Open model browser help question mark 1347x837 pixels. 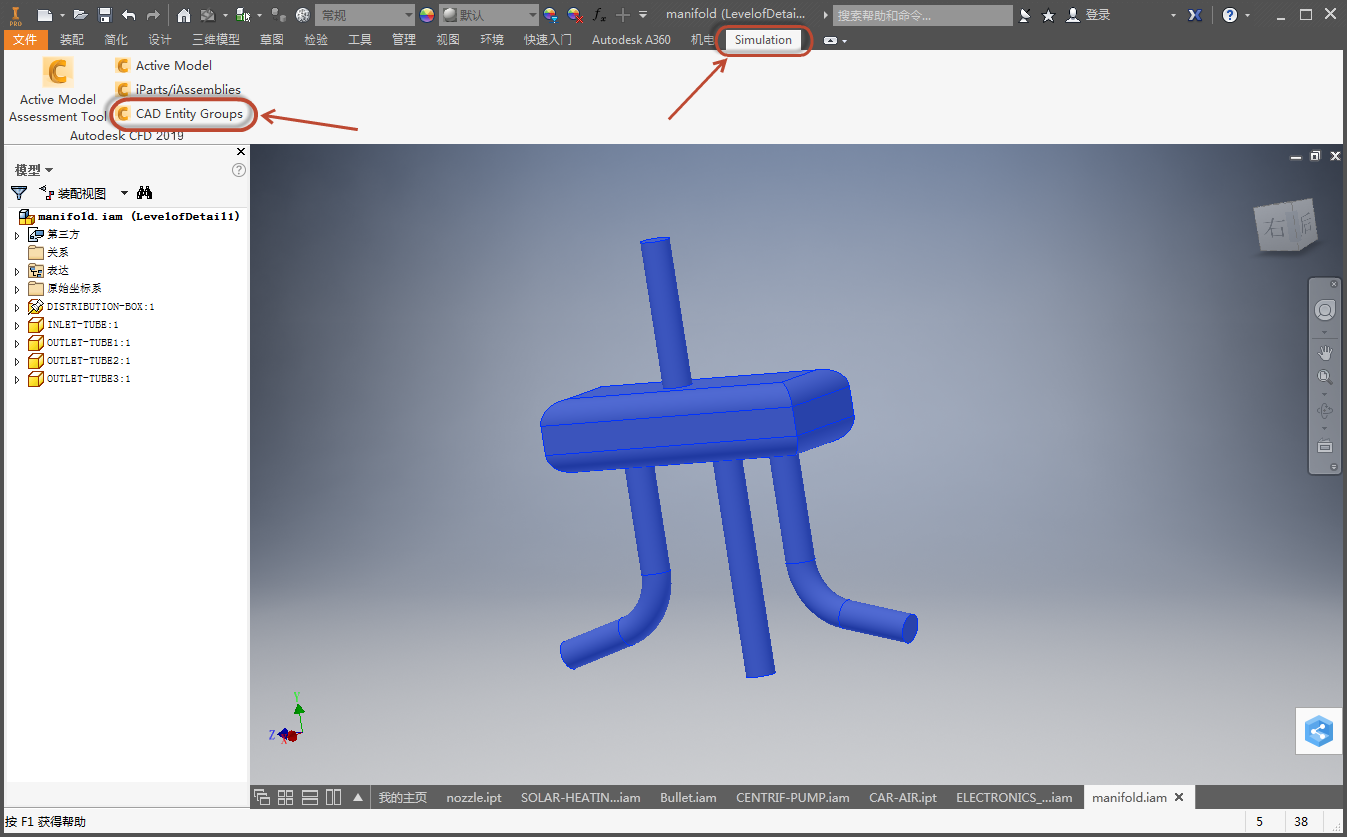[239, 170]
